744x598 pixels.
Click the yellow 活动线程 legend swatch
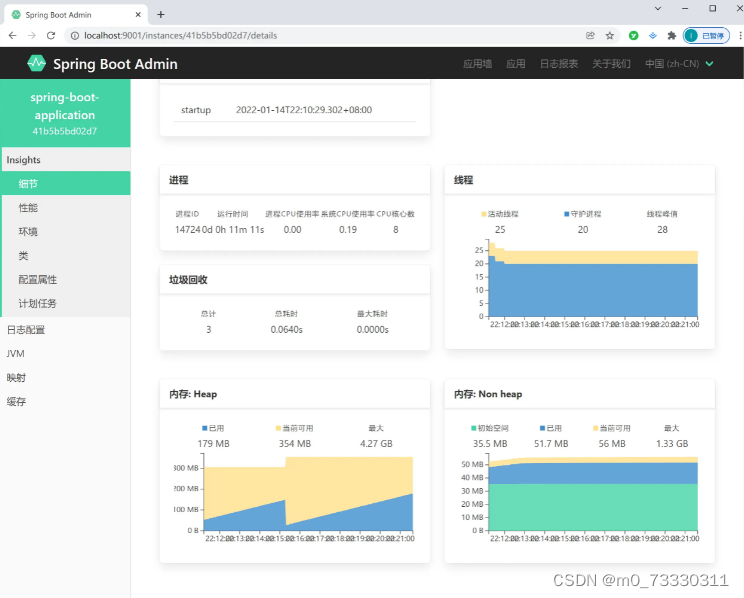[x=484, y=214]
